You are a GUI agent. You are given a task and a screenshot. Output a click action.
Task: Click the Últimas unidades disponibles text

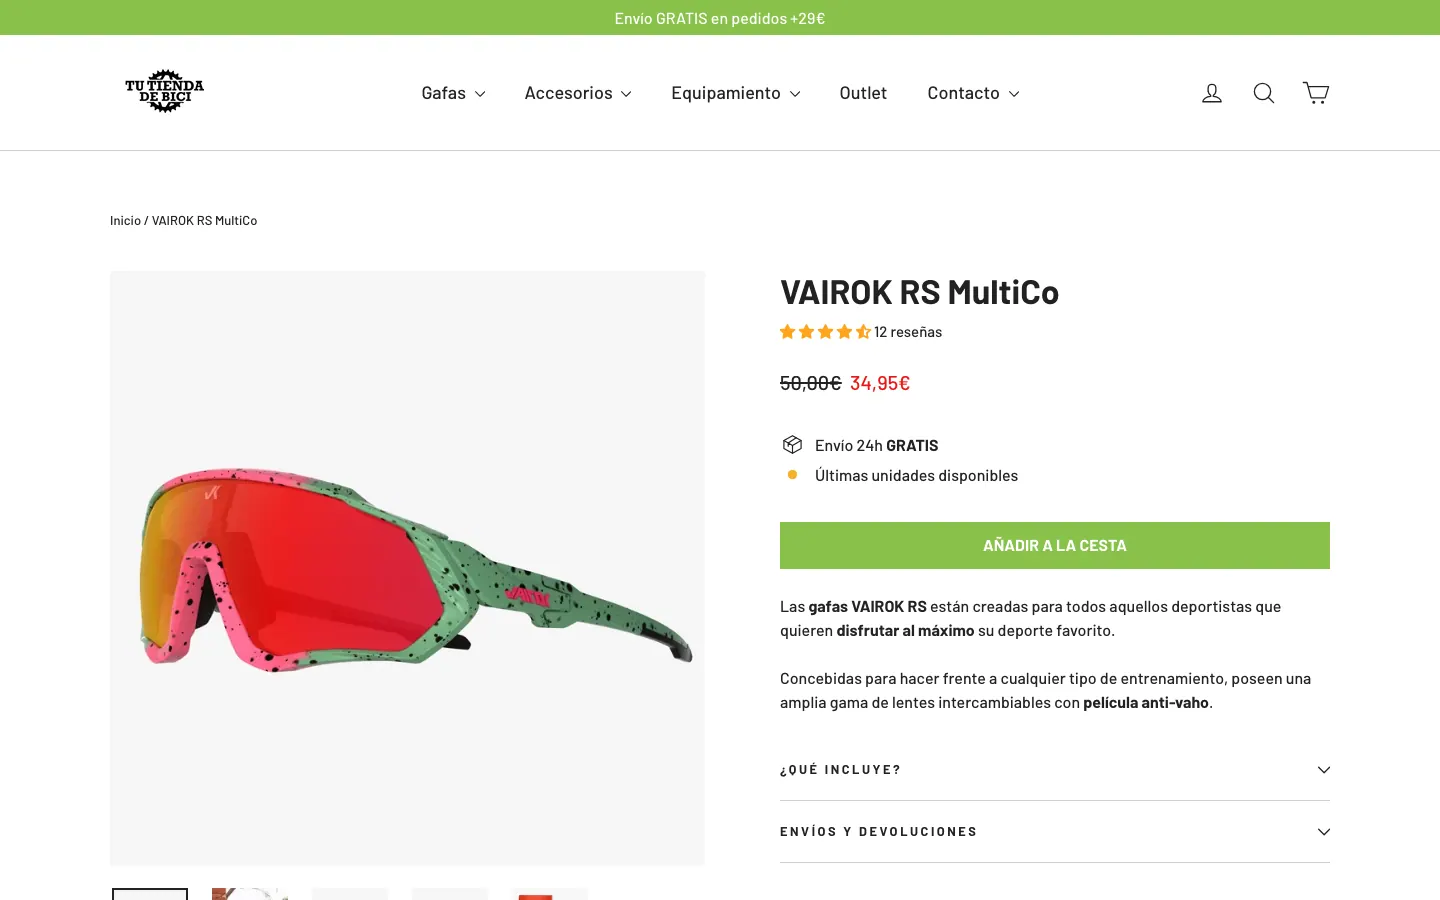916,476
